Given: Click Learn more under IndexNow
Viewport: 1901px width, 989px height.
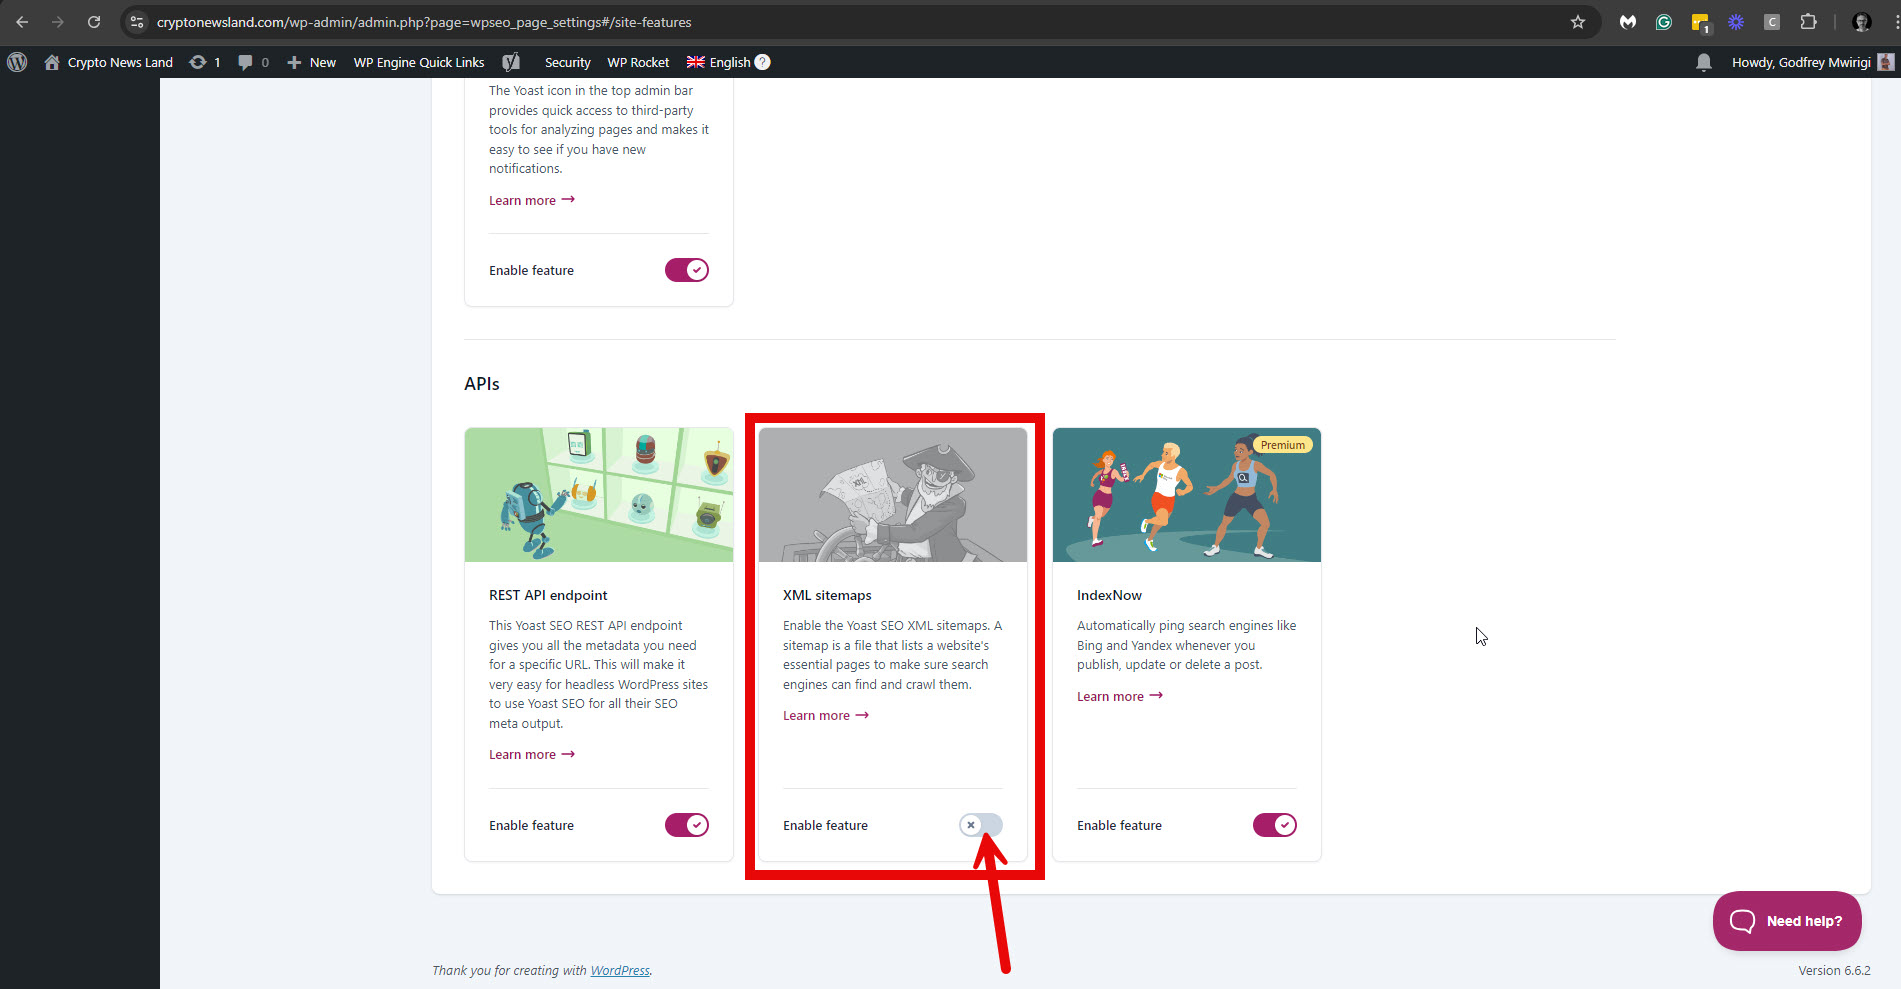Looking at the screenshot, I should (1120, 696).
